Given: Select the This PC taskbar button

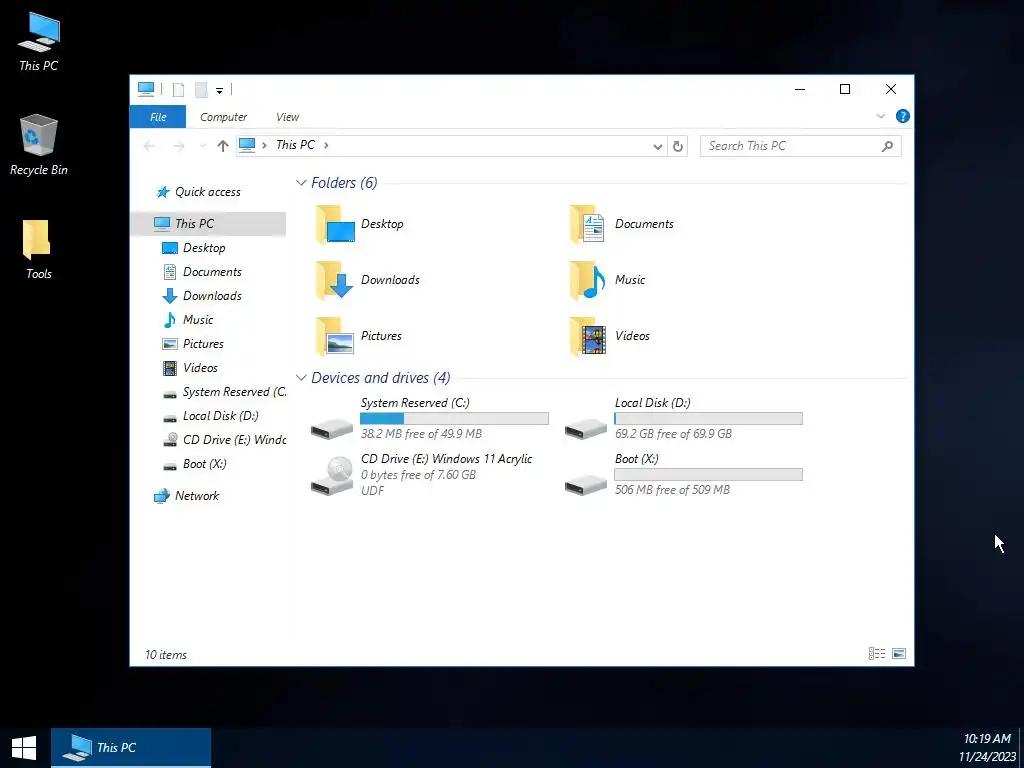Looking at the screenshot, I should pyautogui.click(x=131, y=748).
